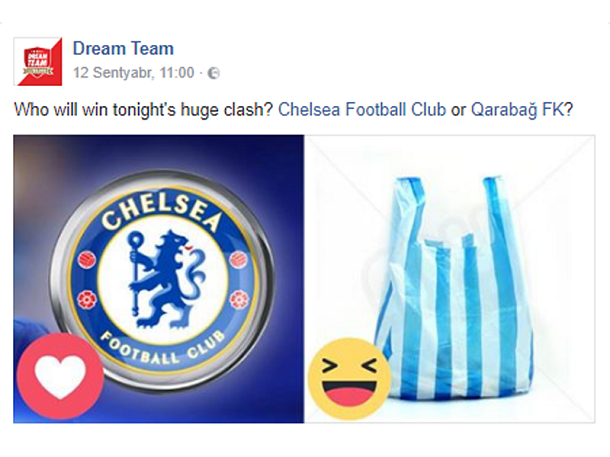Click the CHELSEA lettering on the badge
Image resolution: width=610 pixels, height=457 pixels.
162,212
